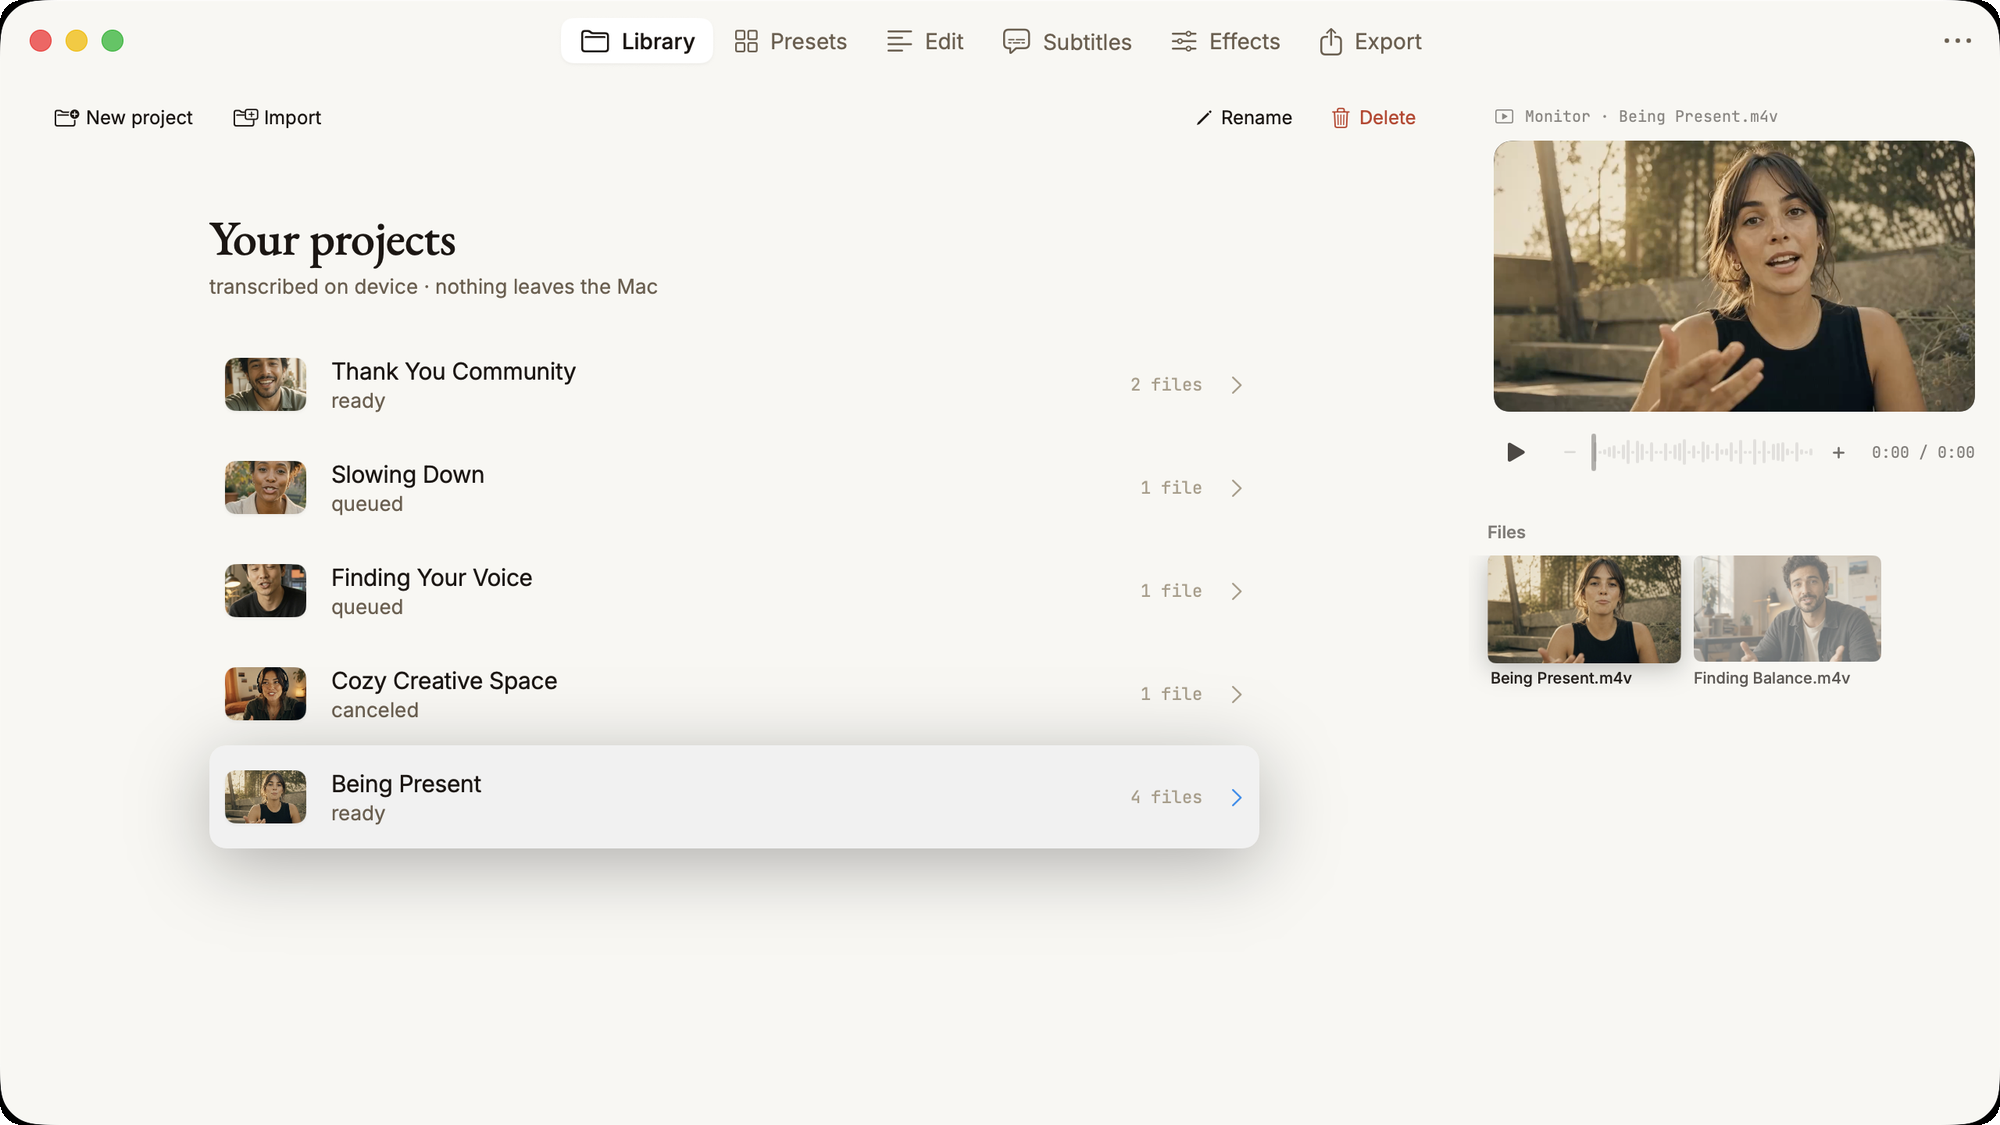Select the Finding Your Voice thumbnail
Viewport: 2000px width, 1125px height.
[265, 591]
